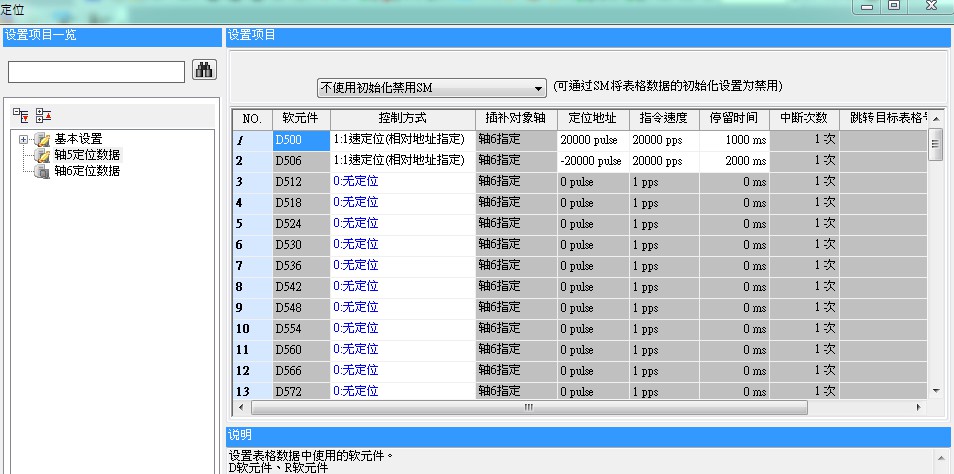954x474 pixels.
Task: Click the vertical scrollbar down arrow
Action: (936, 390)
